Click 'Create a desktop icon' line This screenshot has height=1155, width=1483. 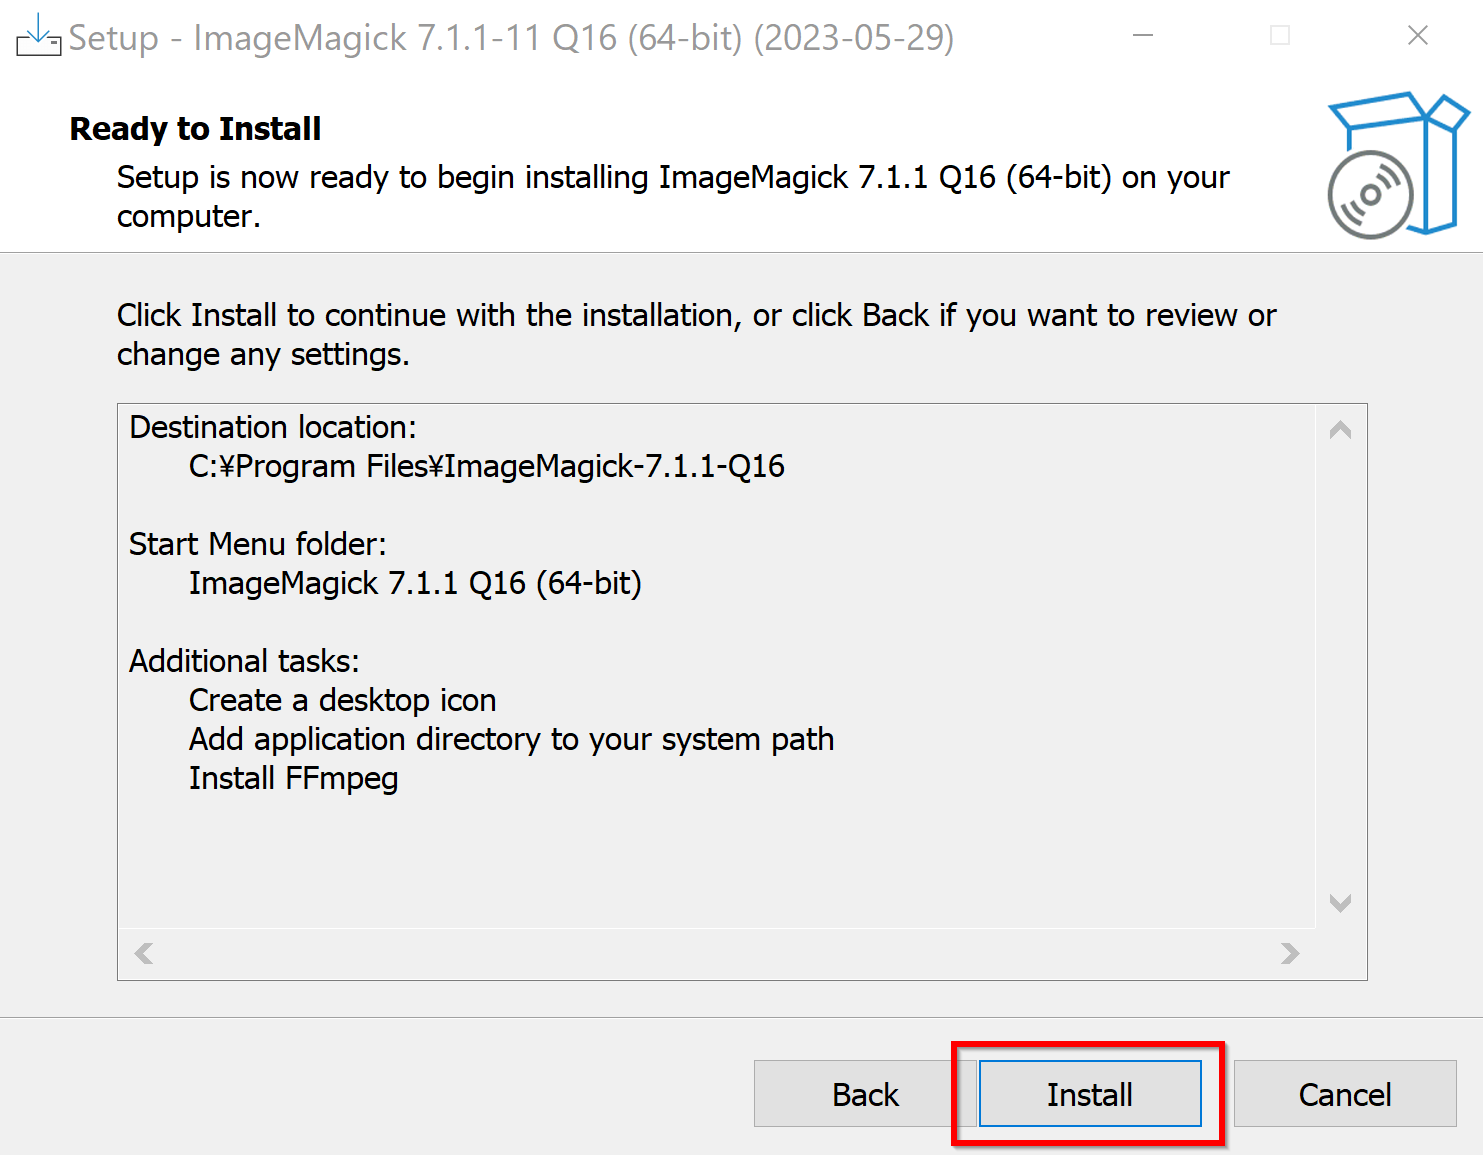coord(343,700)
